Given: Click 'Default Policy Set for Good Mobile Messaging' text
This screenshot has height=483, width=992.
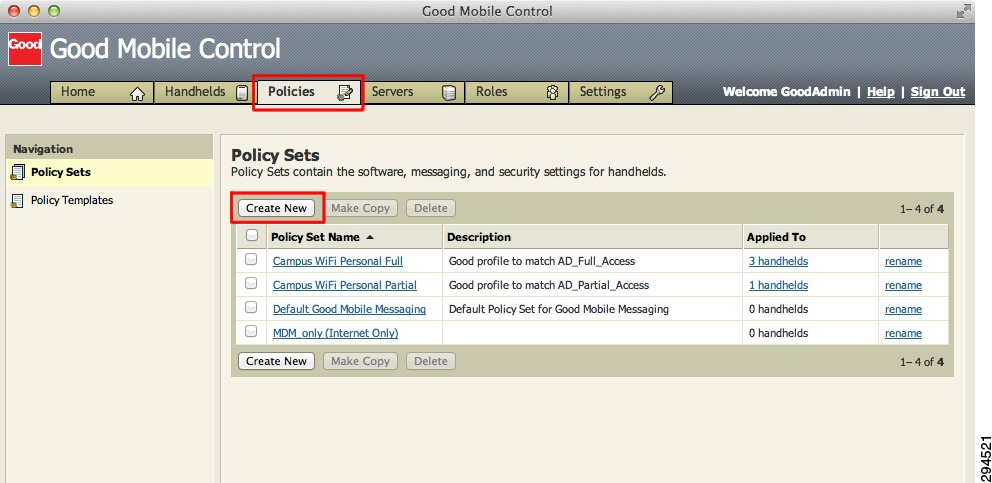Looking at the screenshot, I should pyautogui.click(x=559, y=309).
